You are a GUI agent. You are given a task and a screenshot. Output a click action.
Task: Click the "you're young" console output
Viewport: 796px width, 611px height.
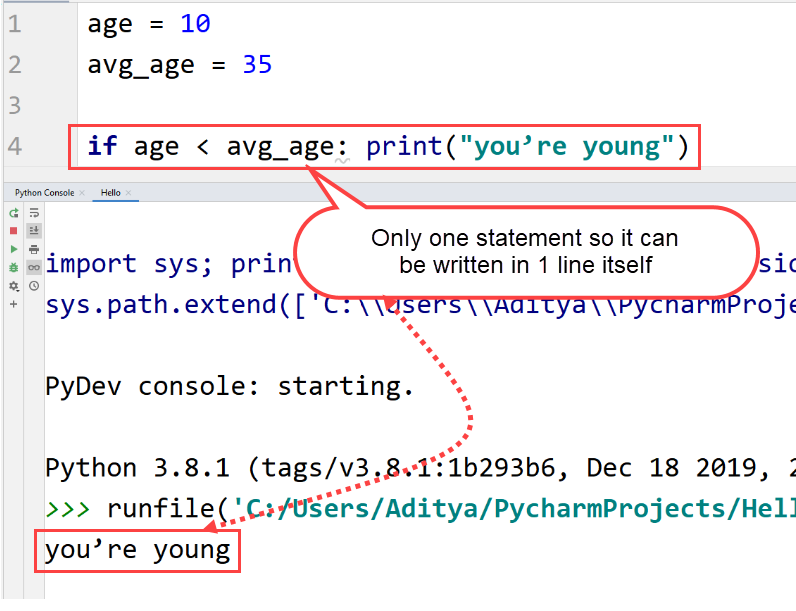pos(138,551)
